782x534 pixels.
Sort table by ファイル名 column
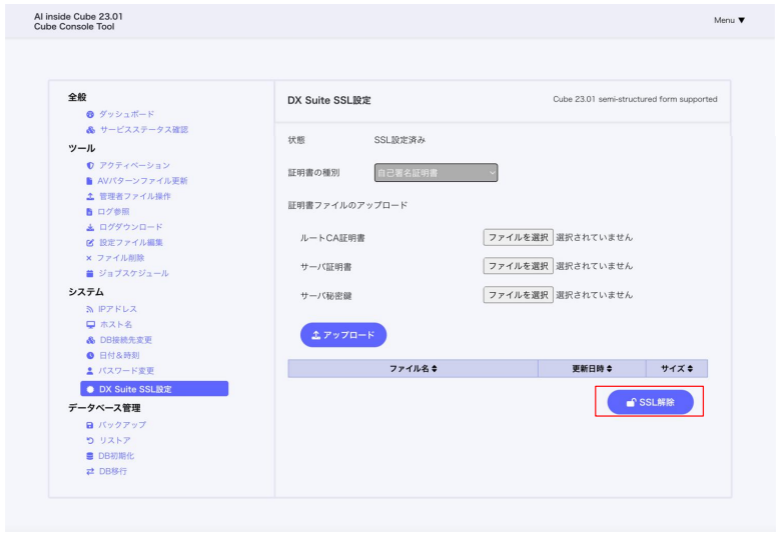pos(413,369)
